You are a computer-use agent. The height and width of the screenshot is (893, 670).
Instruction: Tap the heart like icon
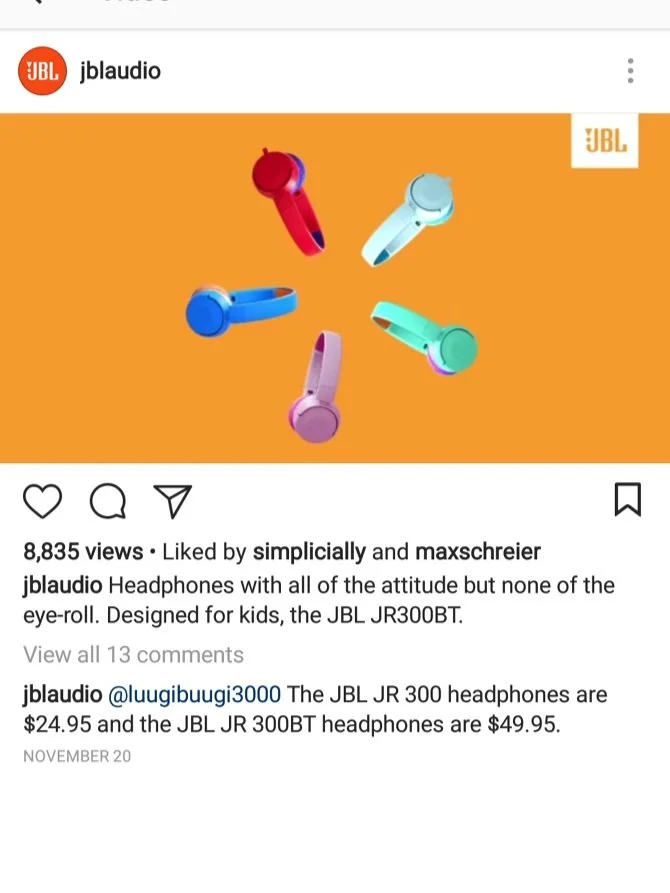tap(42, 501)
